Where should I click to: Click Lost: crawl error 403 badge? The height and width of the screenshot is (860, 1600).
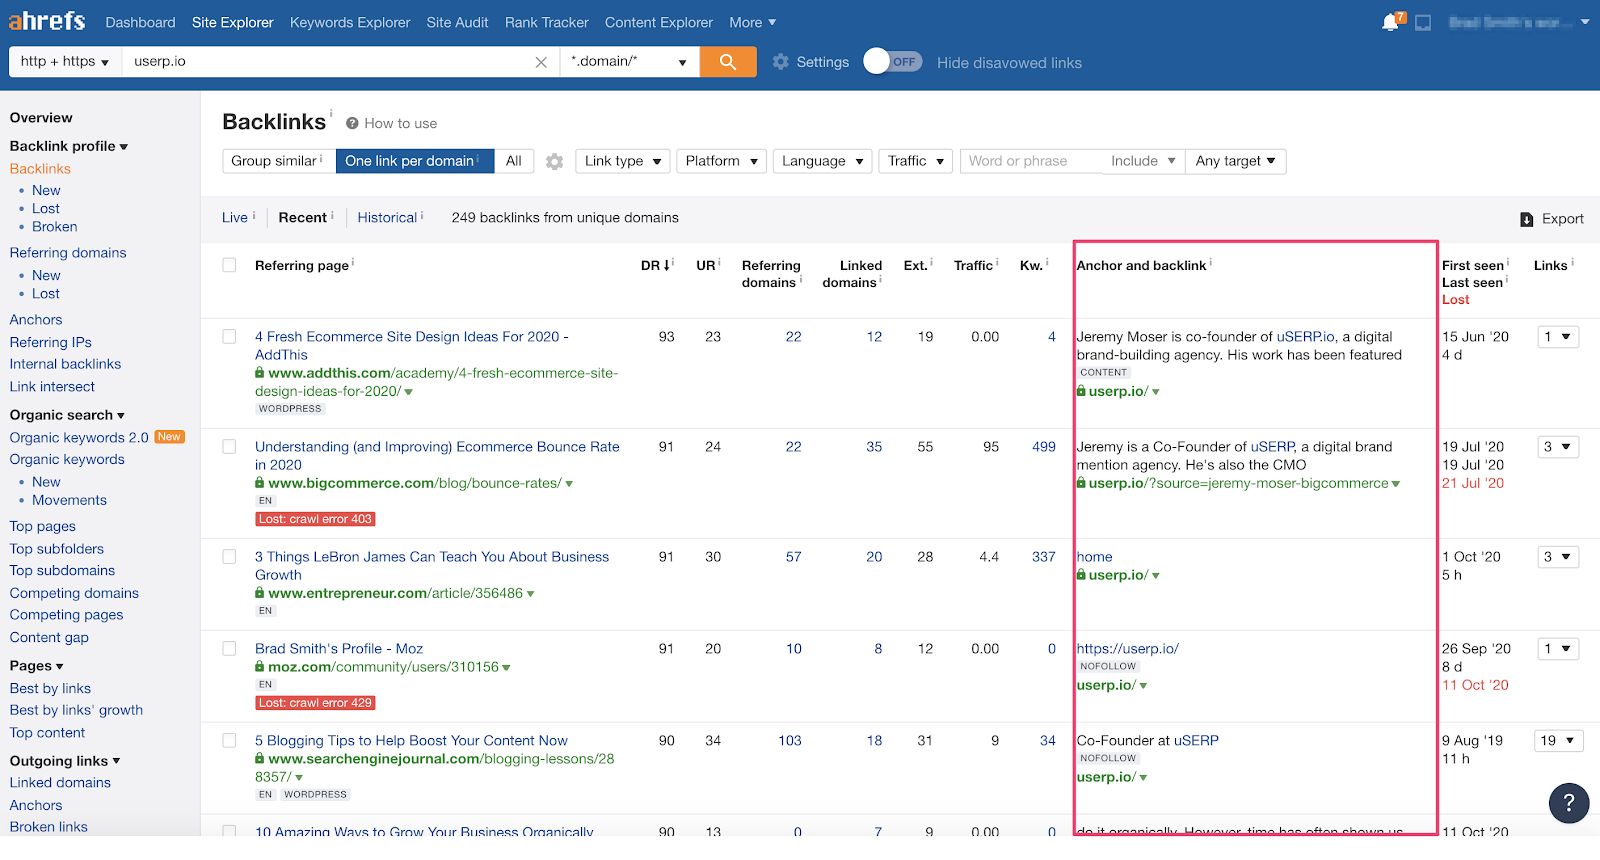click(x=315, y=519)
